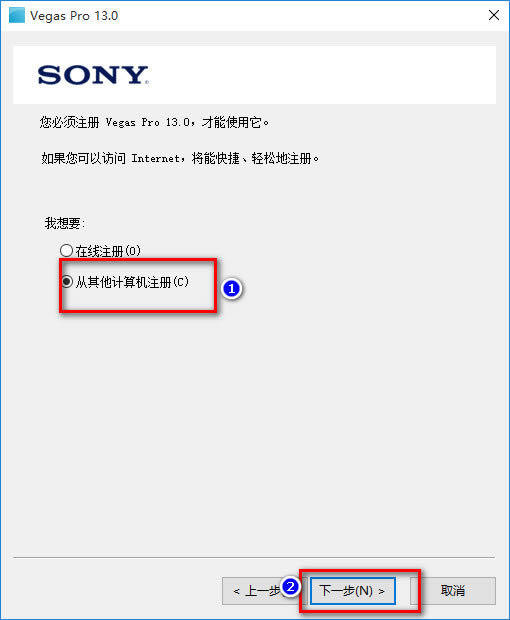Select the 从其他计算机注册(C) radio button
Screen dimensions: 510x620
point(67,282)
